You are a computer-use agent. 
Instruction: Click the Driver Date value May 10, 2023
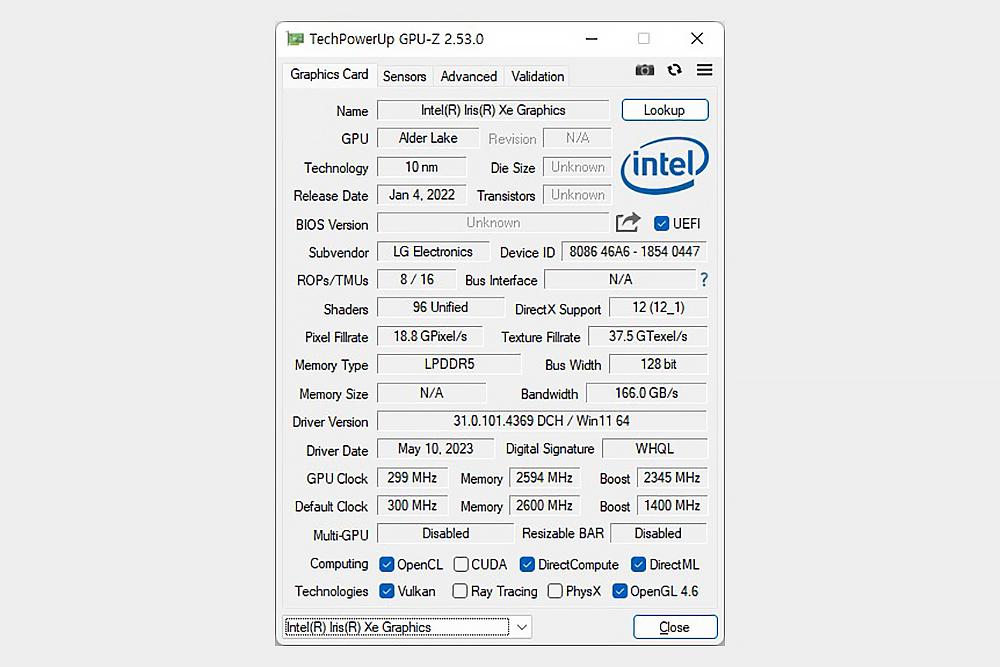(436, 449)
